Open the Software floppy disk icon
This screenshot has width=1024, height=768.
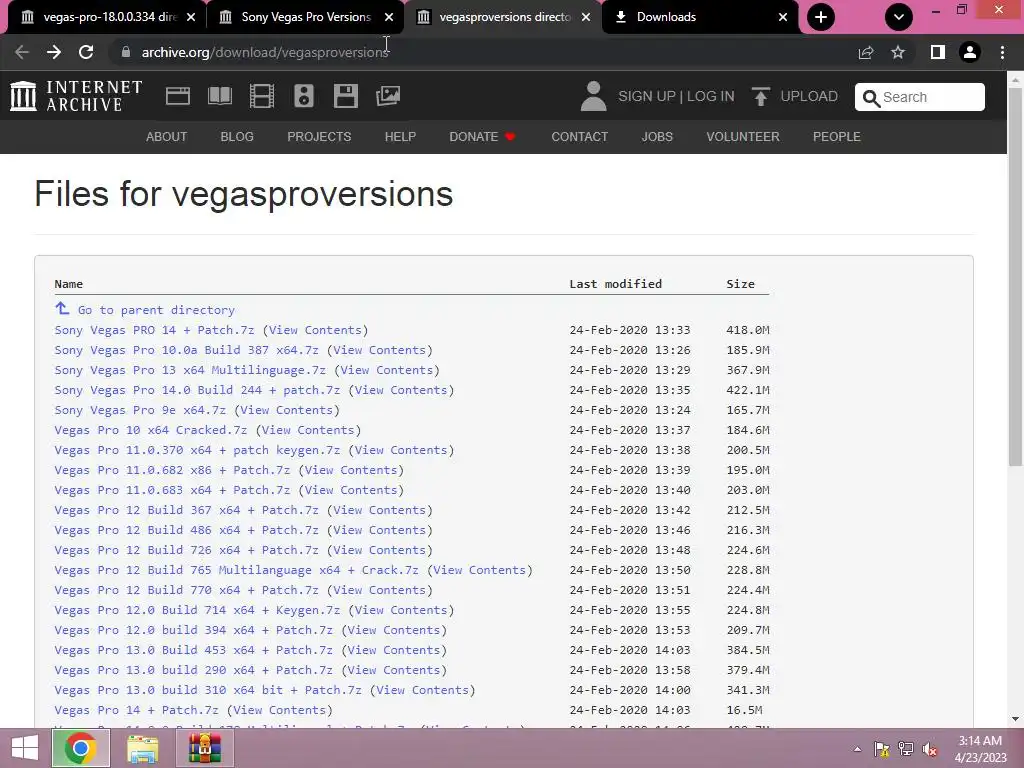pos(345,96)
